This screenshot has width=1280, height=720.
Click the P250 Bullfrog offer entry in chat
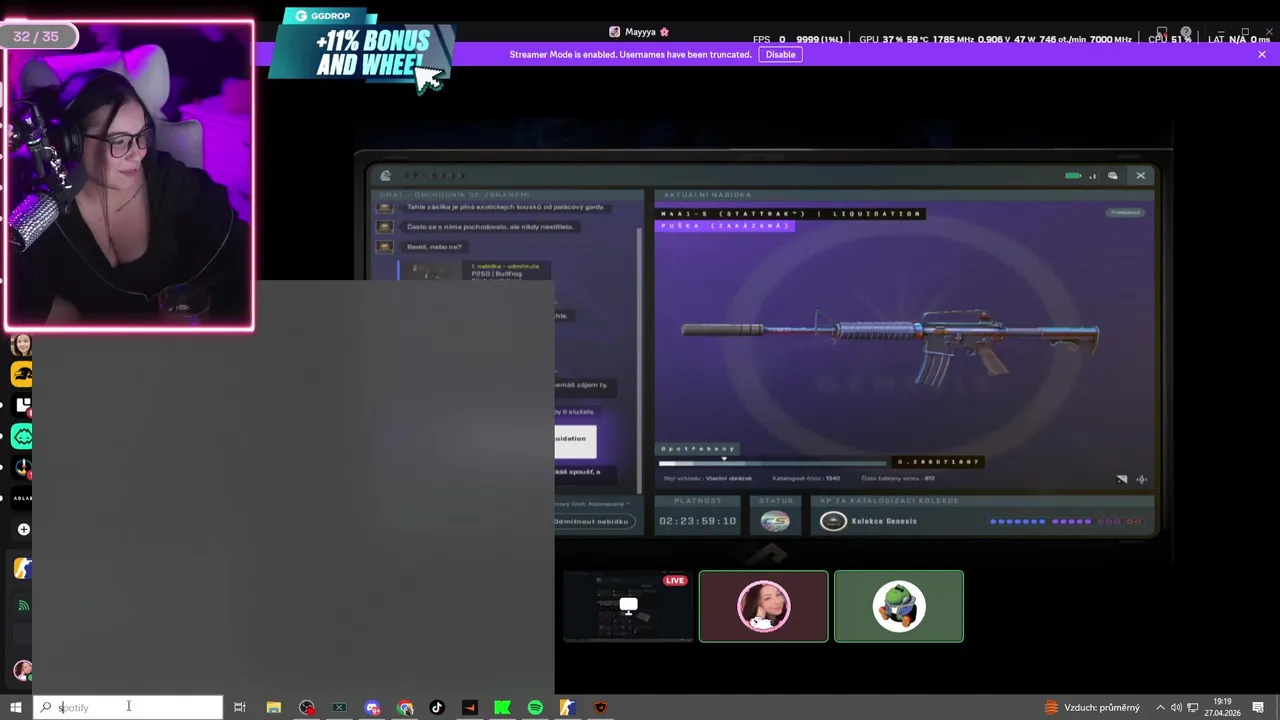pos(472,270)
